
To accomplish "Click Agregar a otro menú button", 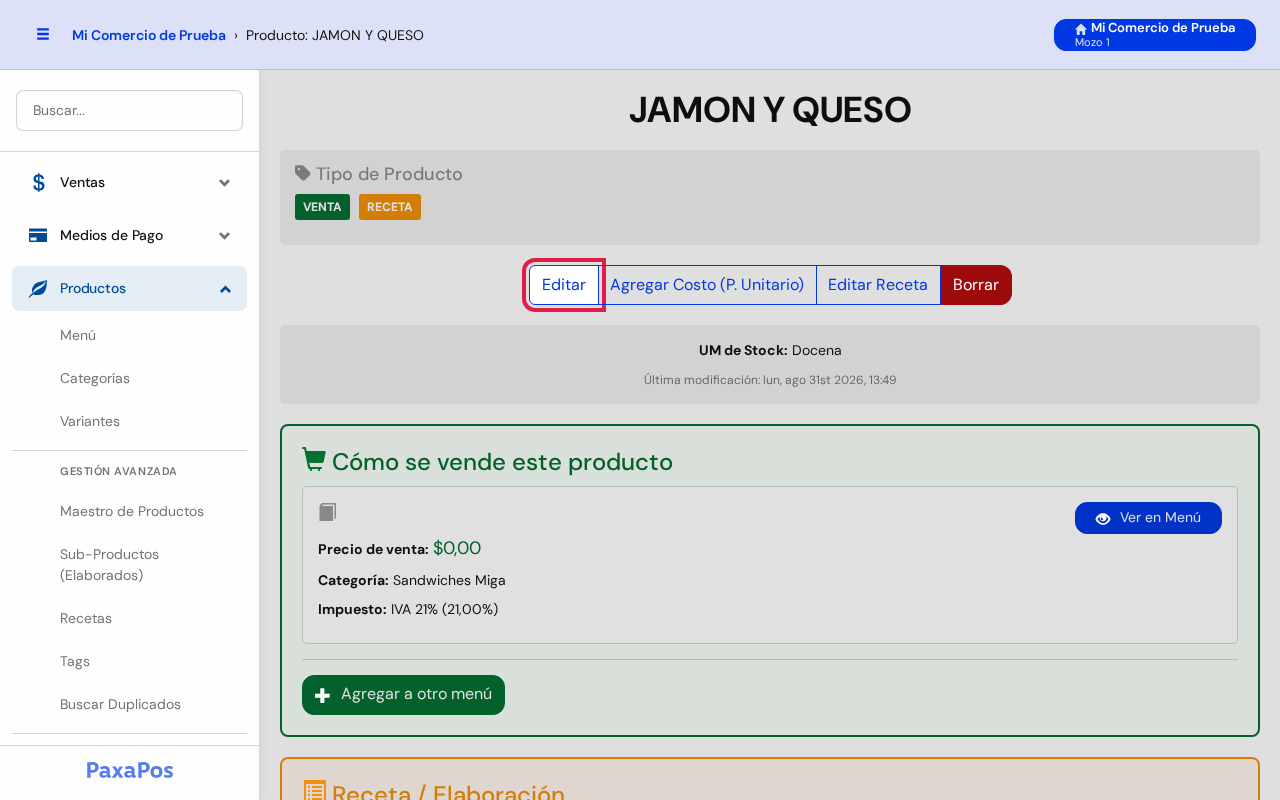I will coord(403,695).
